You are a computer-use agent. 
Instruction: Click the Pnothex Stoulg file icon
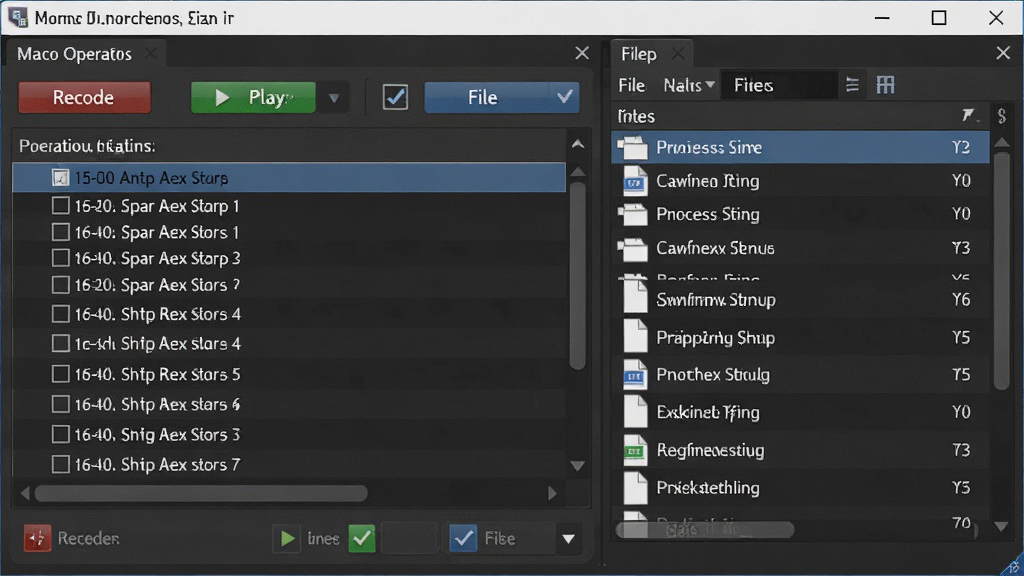(635, 375)
